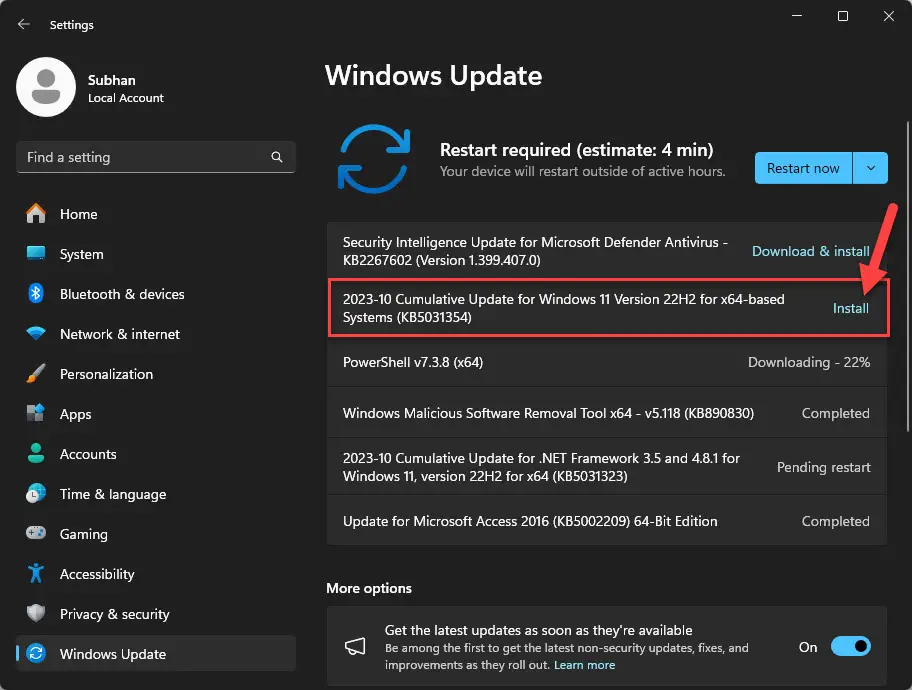Click the Restart now button
The height and width of the screenshot is (690, 912).
pos(803,168)
